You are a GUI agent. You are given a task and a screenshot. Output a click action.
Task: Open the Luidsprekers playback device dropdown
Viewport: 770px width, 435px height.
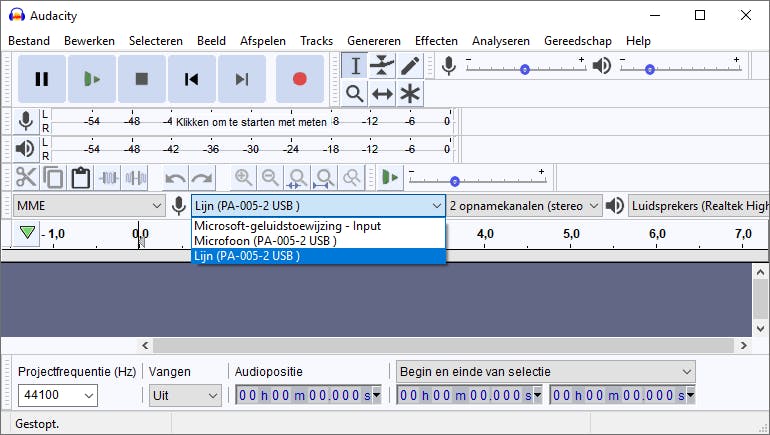click(x=699, y=206)
